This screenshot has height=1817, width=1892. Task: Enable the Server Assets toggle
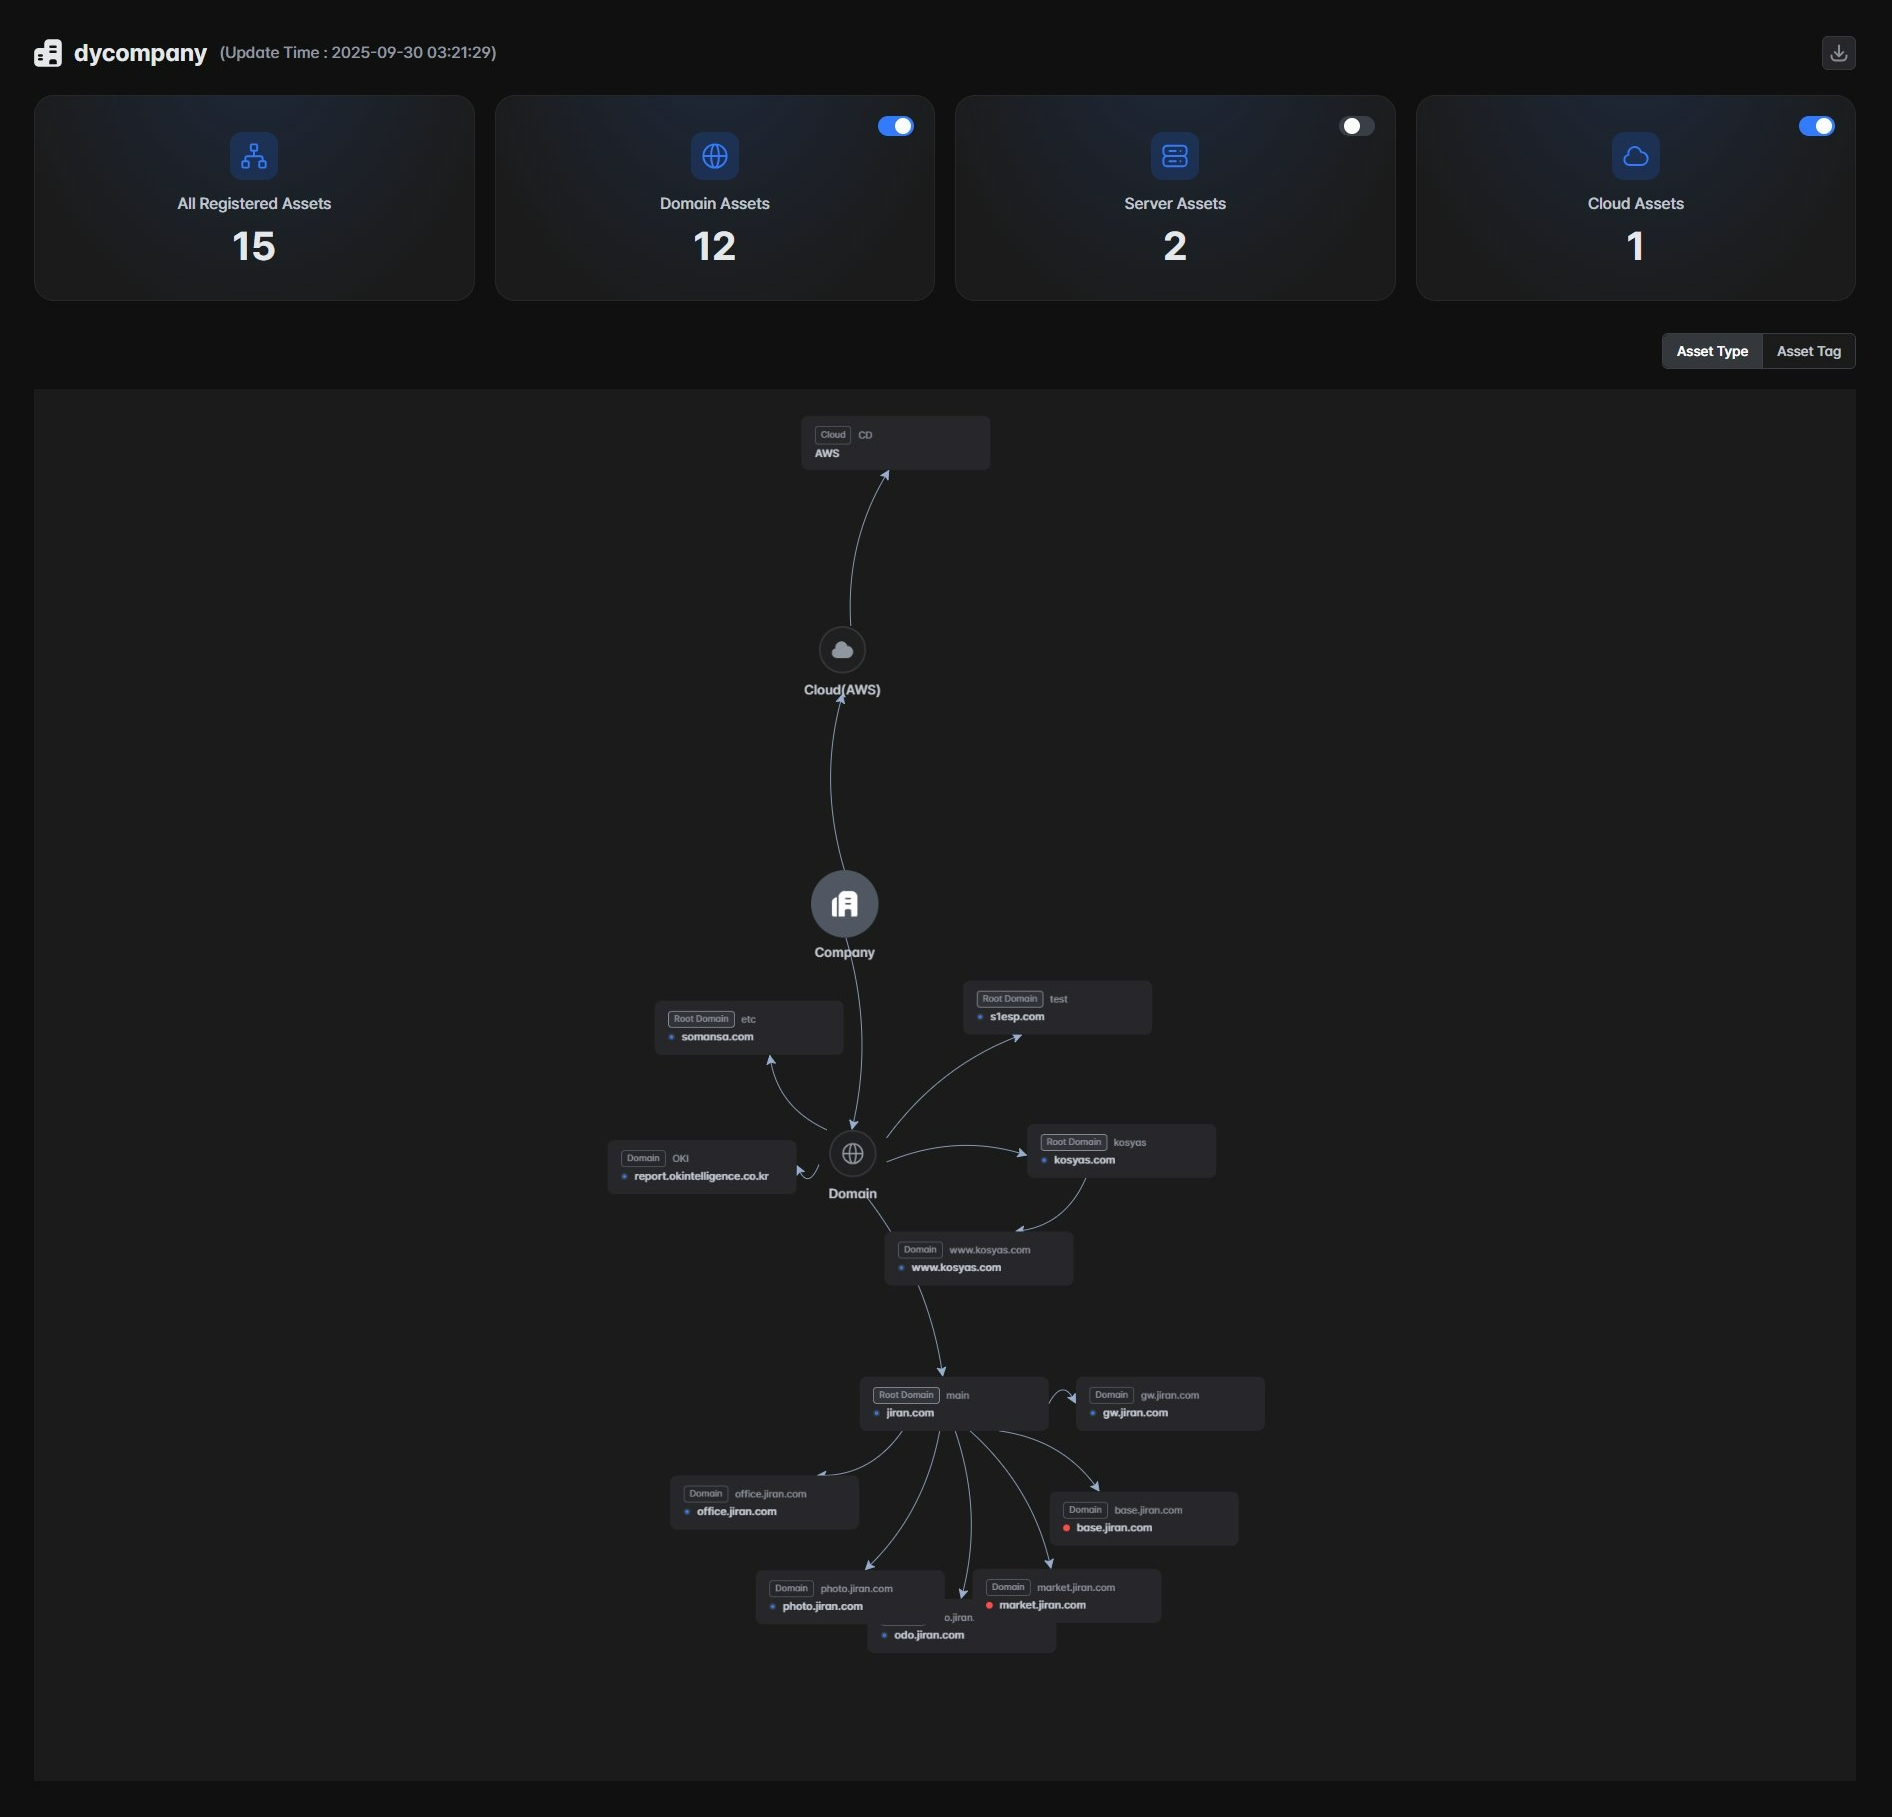[1356, 126]
